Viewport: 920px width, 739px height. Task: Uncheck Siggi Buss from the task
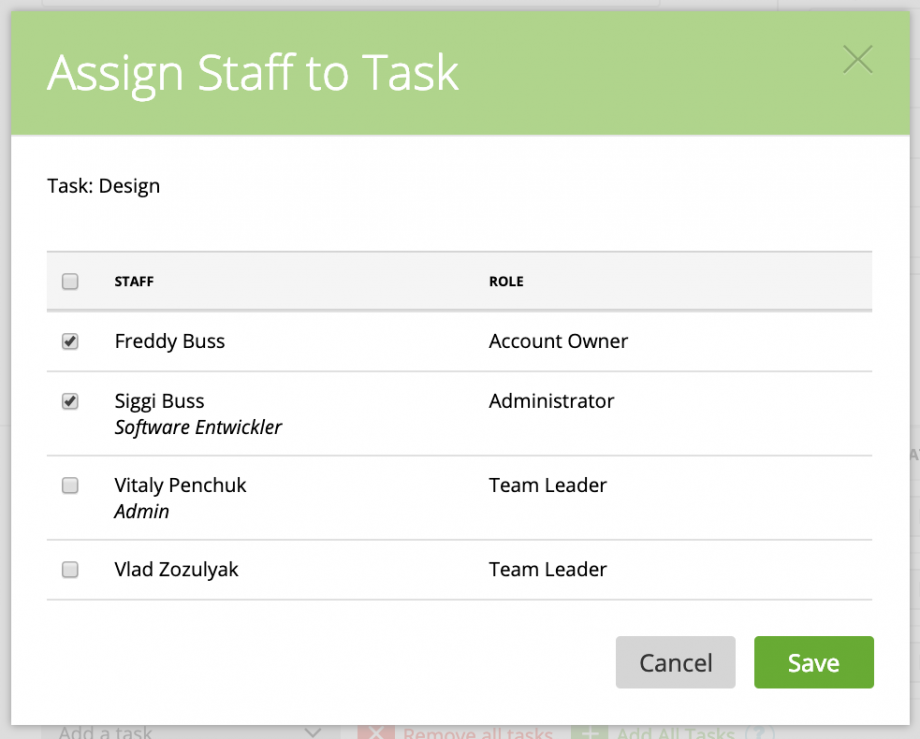tap(70, 401)
